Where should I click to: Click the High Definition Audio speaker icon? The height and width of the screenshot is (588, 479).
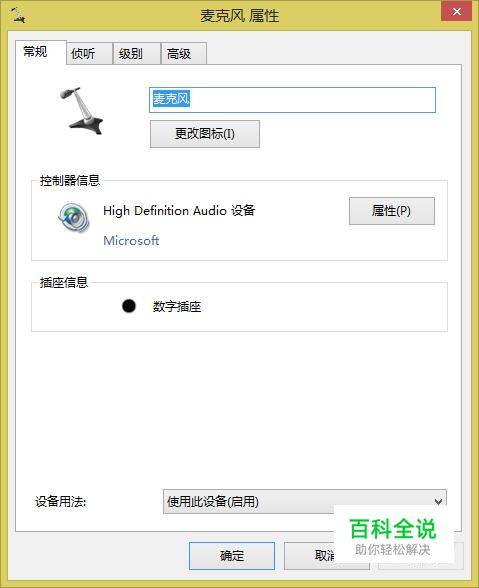pyautogui.click(x=74, y=218)
